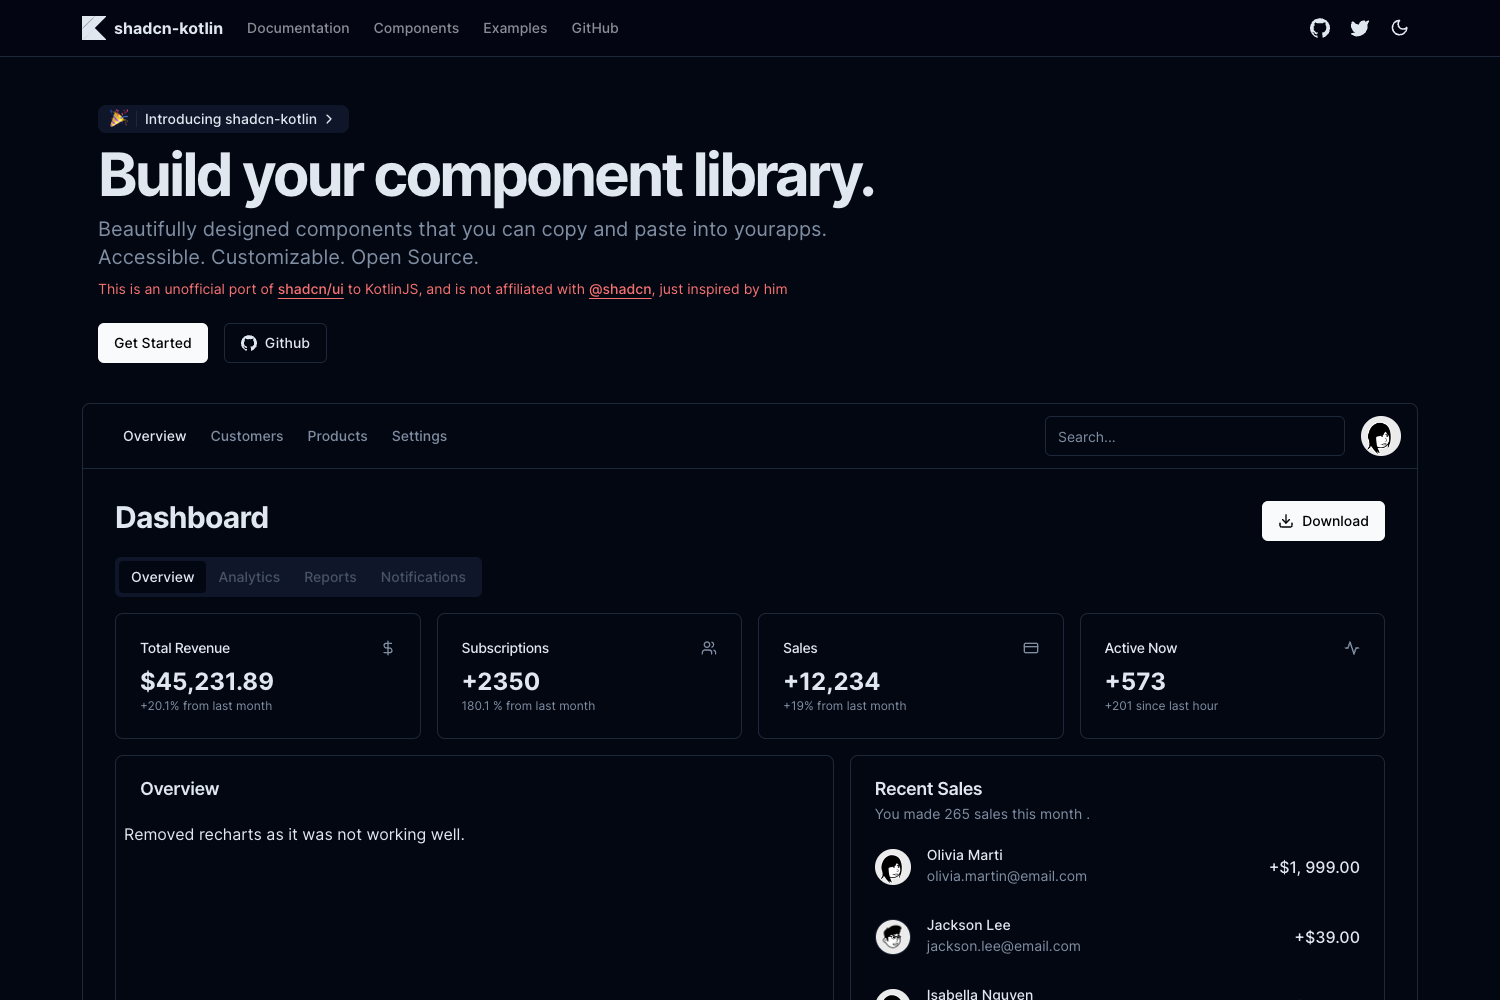Click the shadcn-kotlin logo icon
1500x1000 pixels.
(x=92, y=28)
